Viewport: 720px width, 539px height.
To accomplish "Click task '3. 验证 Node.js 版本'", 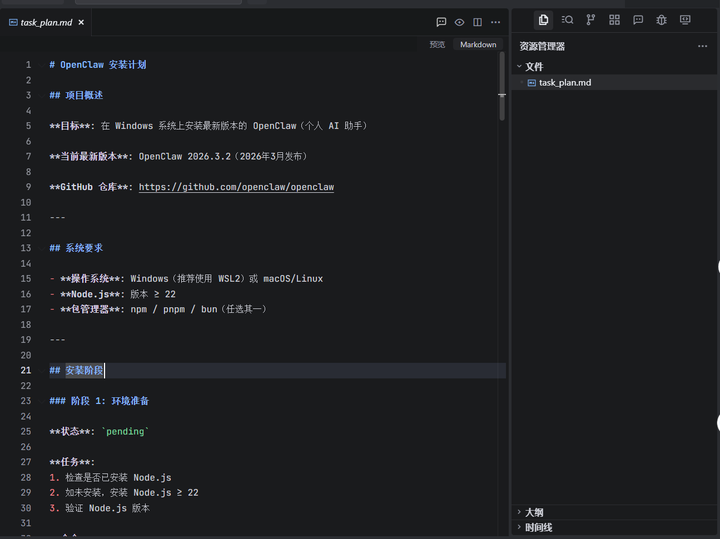I will coord(100,508).
